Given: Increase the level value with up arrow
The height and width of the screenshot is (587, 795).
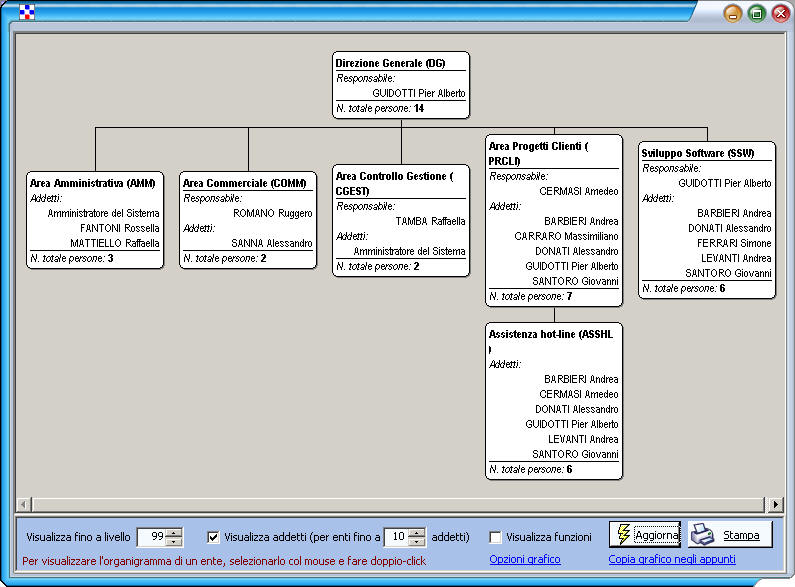Looking at the screenshot, I should [175, 532].
